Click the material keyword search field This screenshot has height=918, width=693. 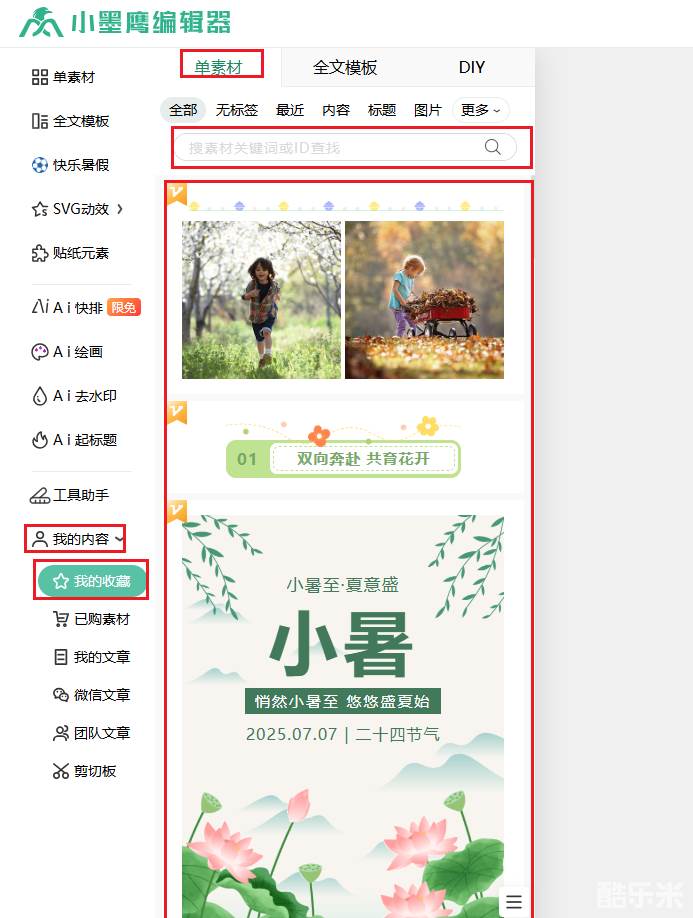click(x=345, y=147)
